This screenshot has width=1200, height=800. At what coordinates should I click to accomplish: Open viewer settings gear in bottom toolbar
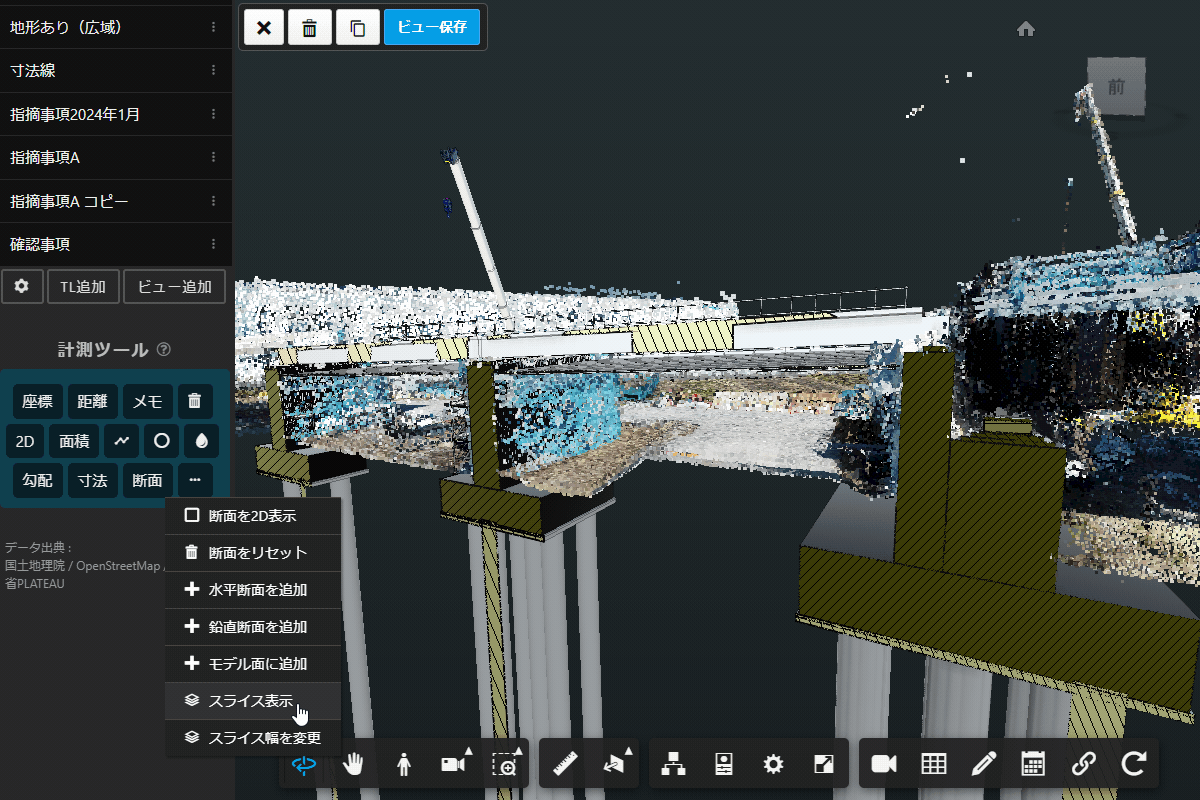[x=773, y=765]
